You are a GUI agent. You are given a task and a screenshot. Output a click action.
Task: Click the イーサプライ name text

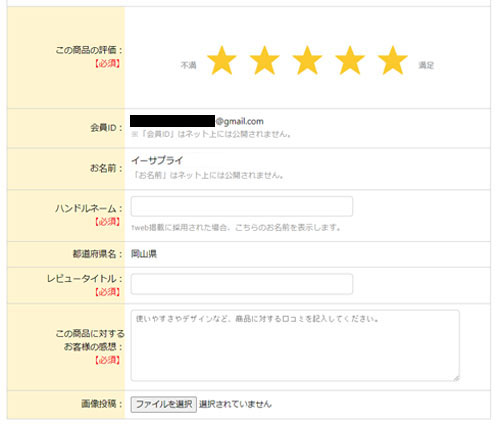pos(157,161)
